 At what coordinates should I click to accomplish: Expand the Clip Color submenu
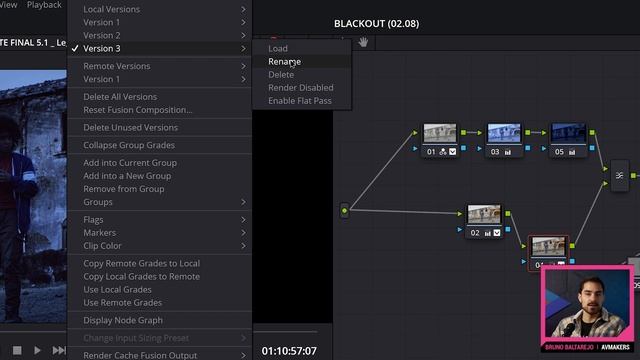tap(160, 246)
